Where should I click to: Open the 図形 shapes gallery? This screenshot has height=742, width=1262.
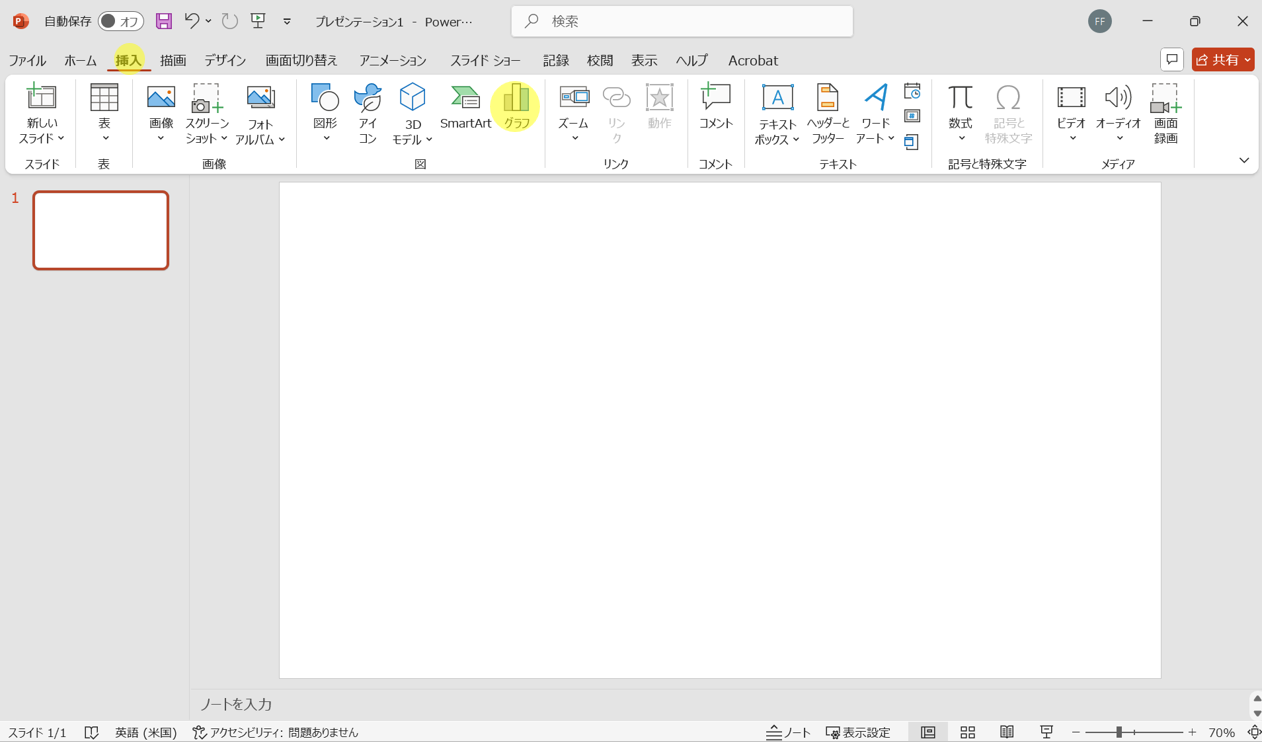[x=325, y=113]
